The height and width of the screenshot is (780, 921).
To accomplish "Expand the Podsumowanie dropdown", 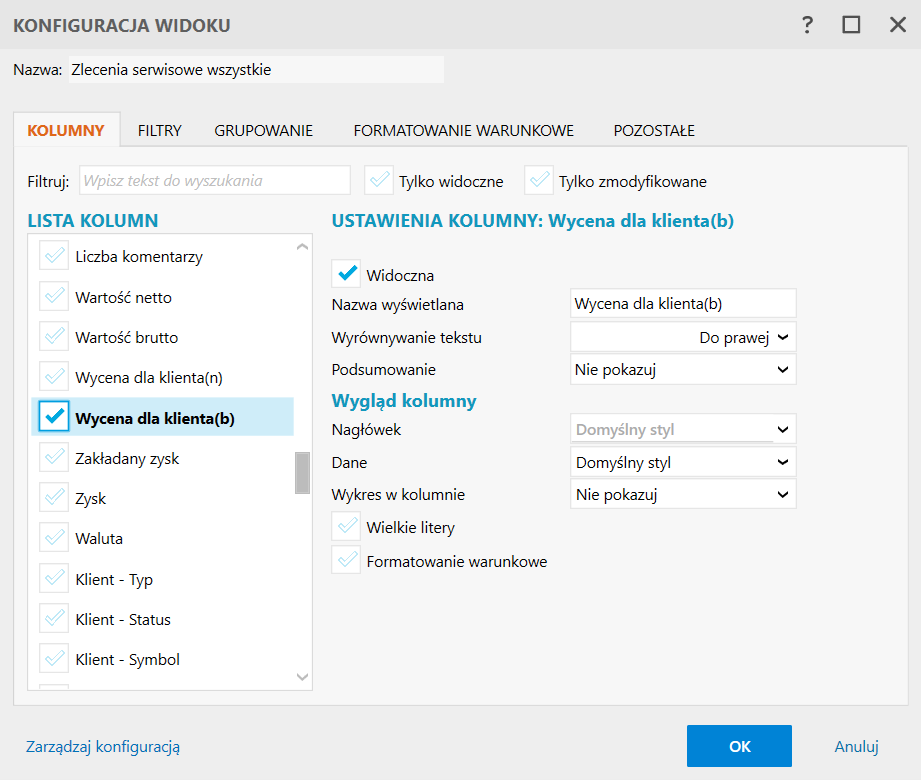I will click(x=683, y=369).
